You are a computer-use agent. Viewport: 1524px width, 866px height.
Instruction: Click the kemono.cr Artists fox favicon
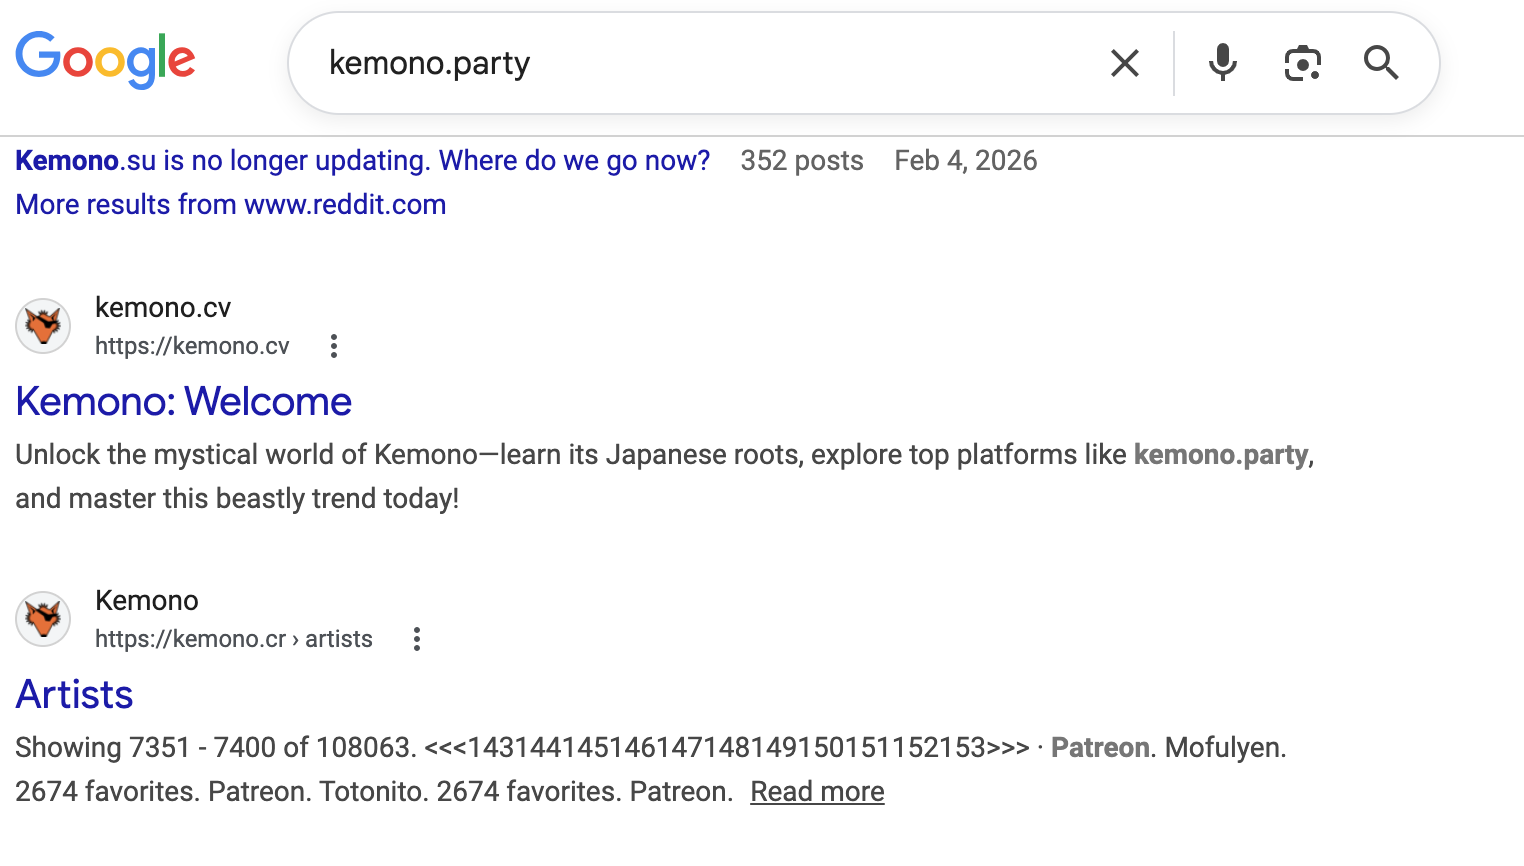(43, 619)
